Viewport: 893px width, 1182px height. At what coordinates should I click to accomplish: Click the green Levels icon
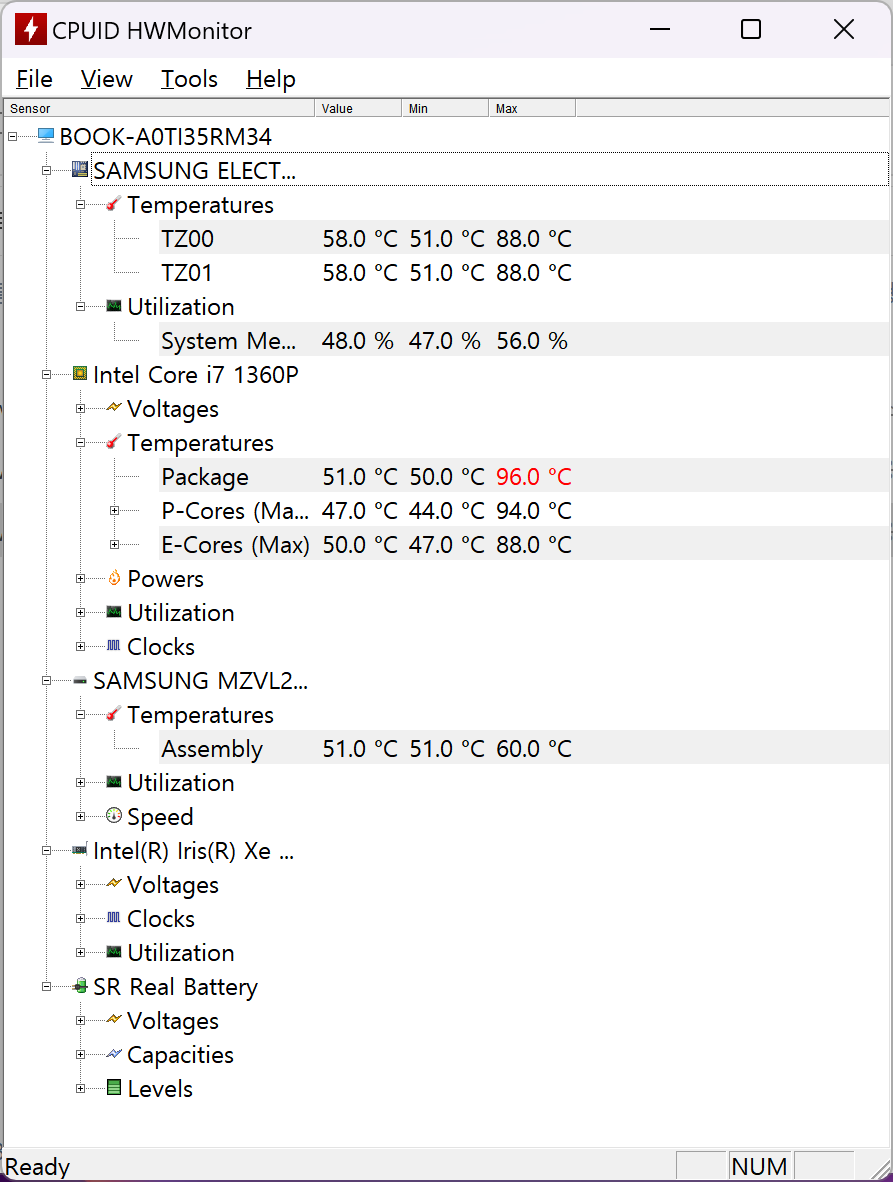pyautogui.click(x=114, y=1088)
